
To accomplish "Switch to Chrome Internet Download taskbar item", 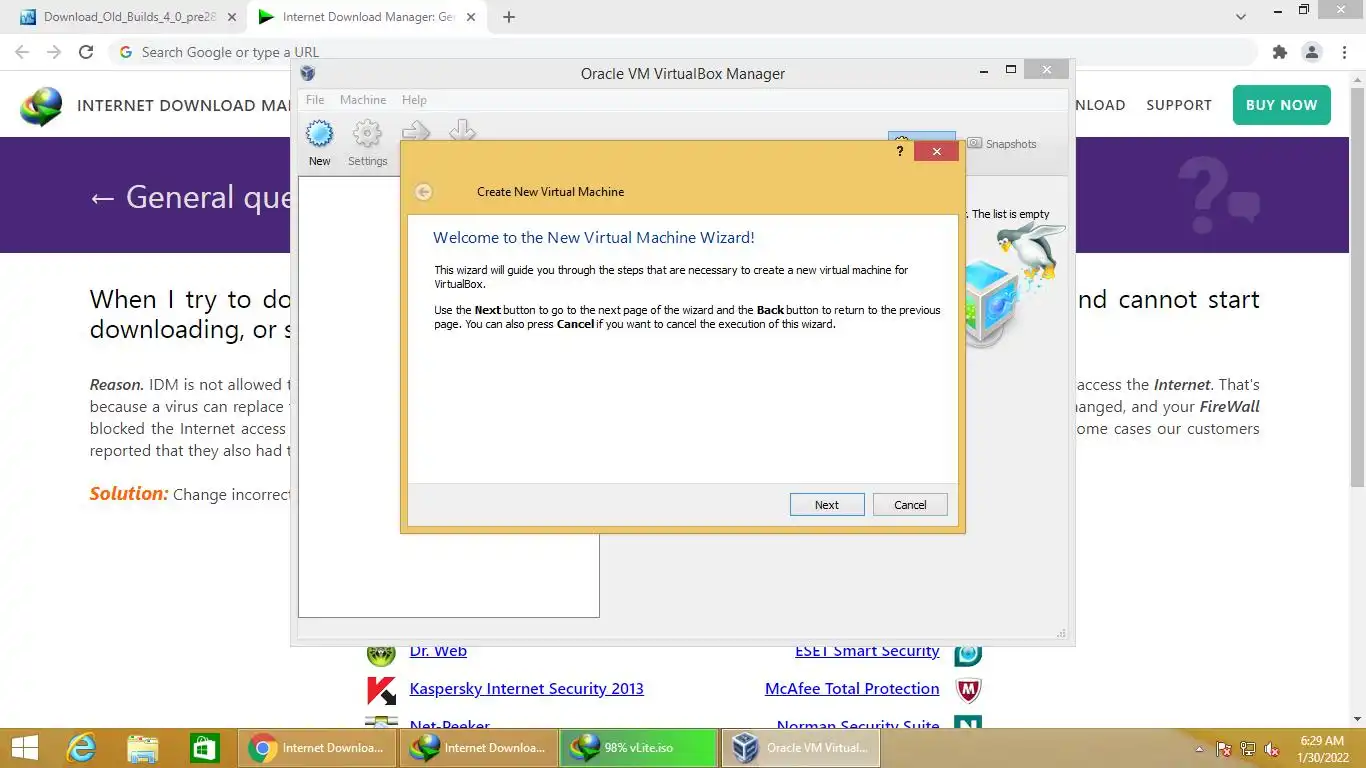I will [x=317, y=748].
